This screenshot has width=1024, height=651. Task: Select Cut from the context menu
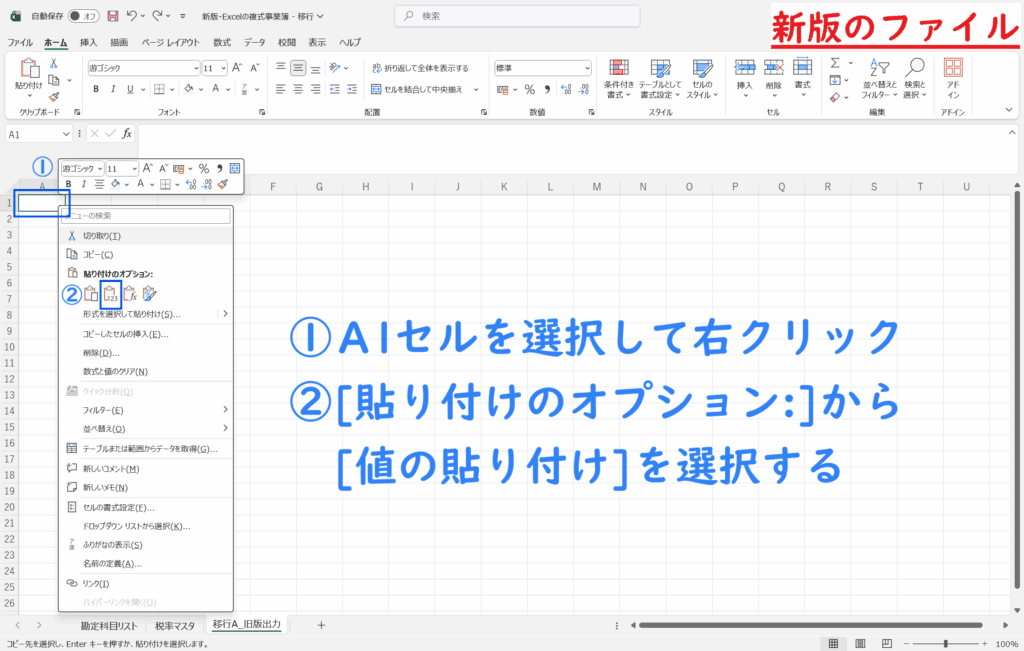pos(102,236)
